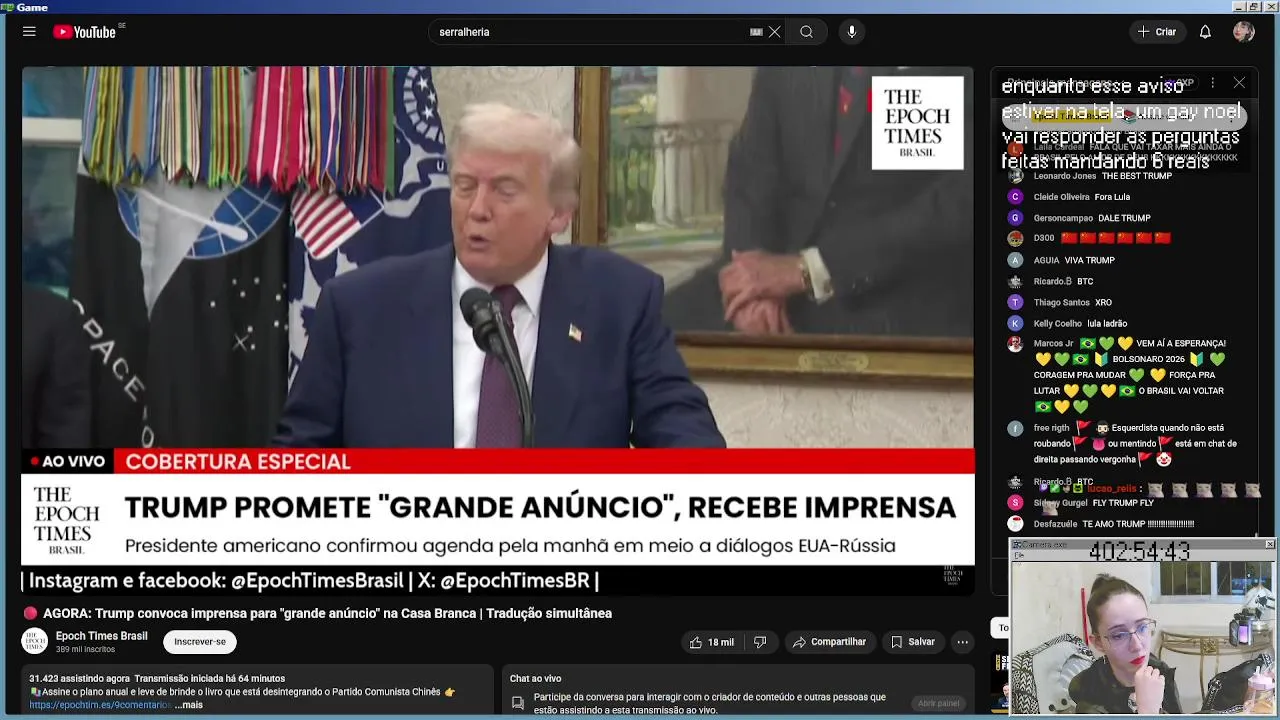Expand the description with ...mais
The height and width of the screenshot is (720, 1280).
(189, 705)
